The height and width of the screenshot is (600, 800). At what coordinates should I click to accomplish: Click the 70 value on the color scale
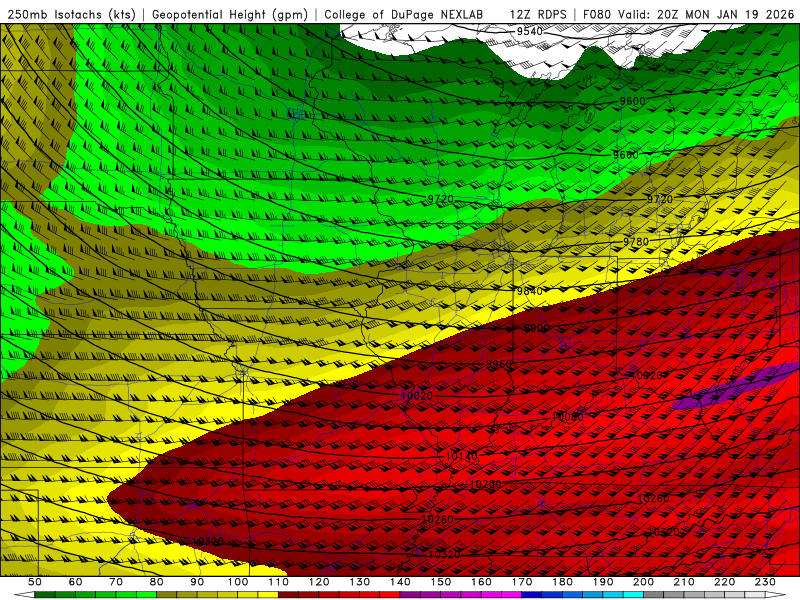coord(116,582)
